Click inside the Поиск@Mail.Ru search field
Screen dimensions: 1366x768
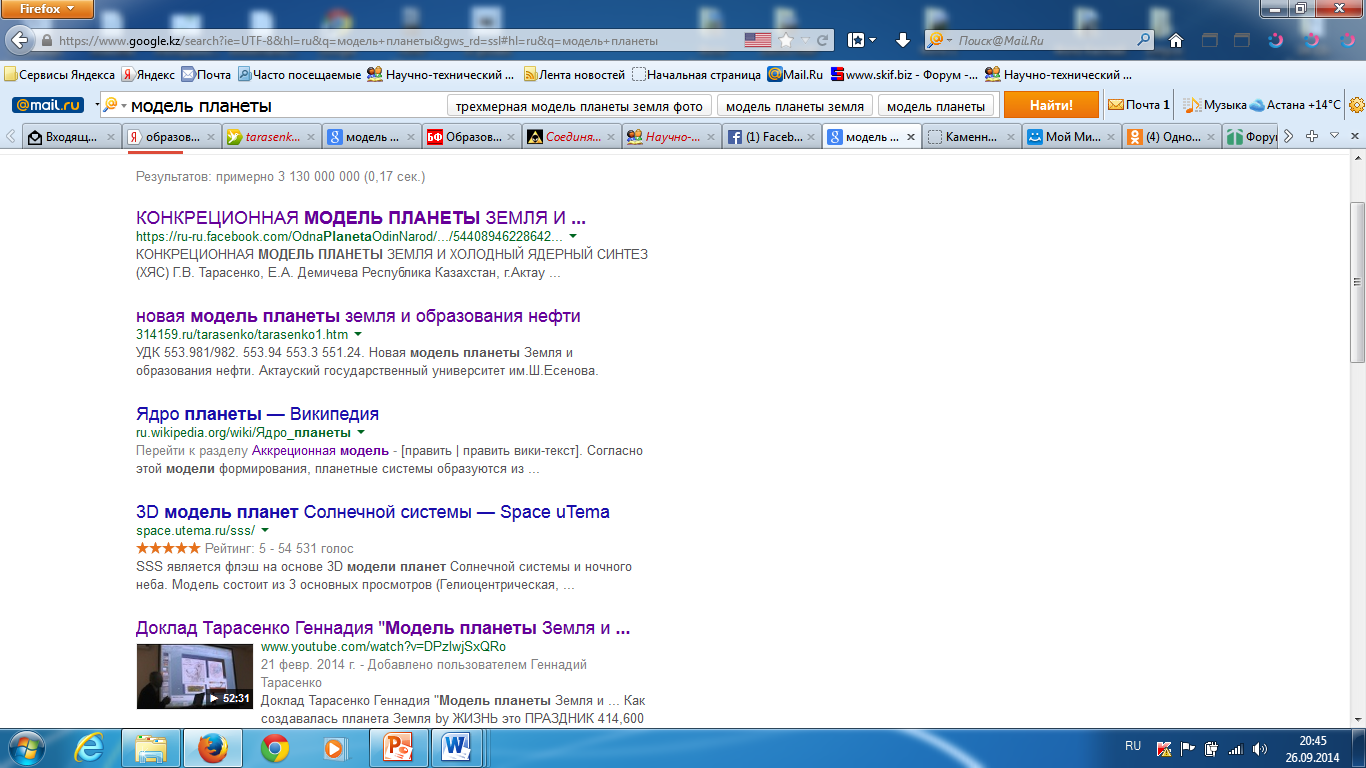tap(1040, 41)
